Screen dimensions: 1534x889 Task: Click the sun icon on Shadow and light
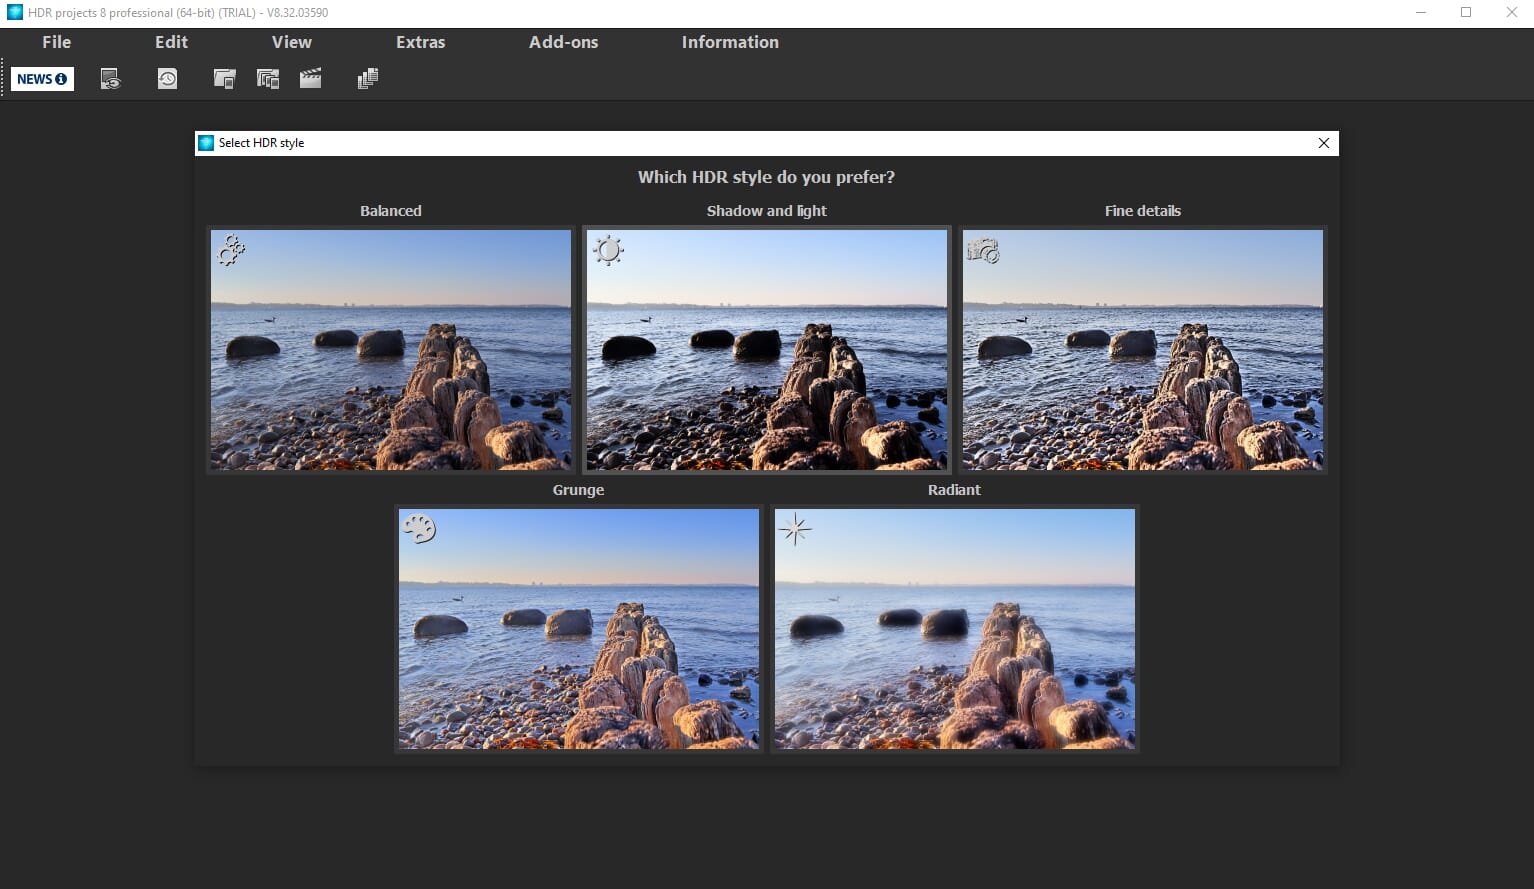tap(608, 249)
